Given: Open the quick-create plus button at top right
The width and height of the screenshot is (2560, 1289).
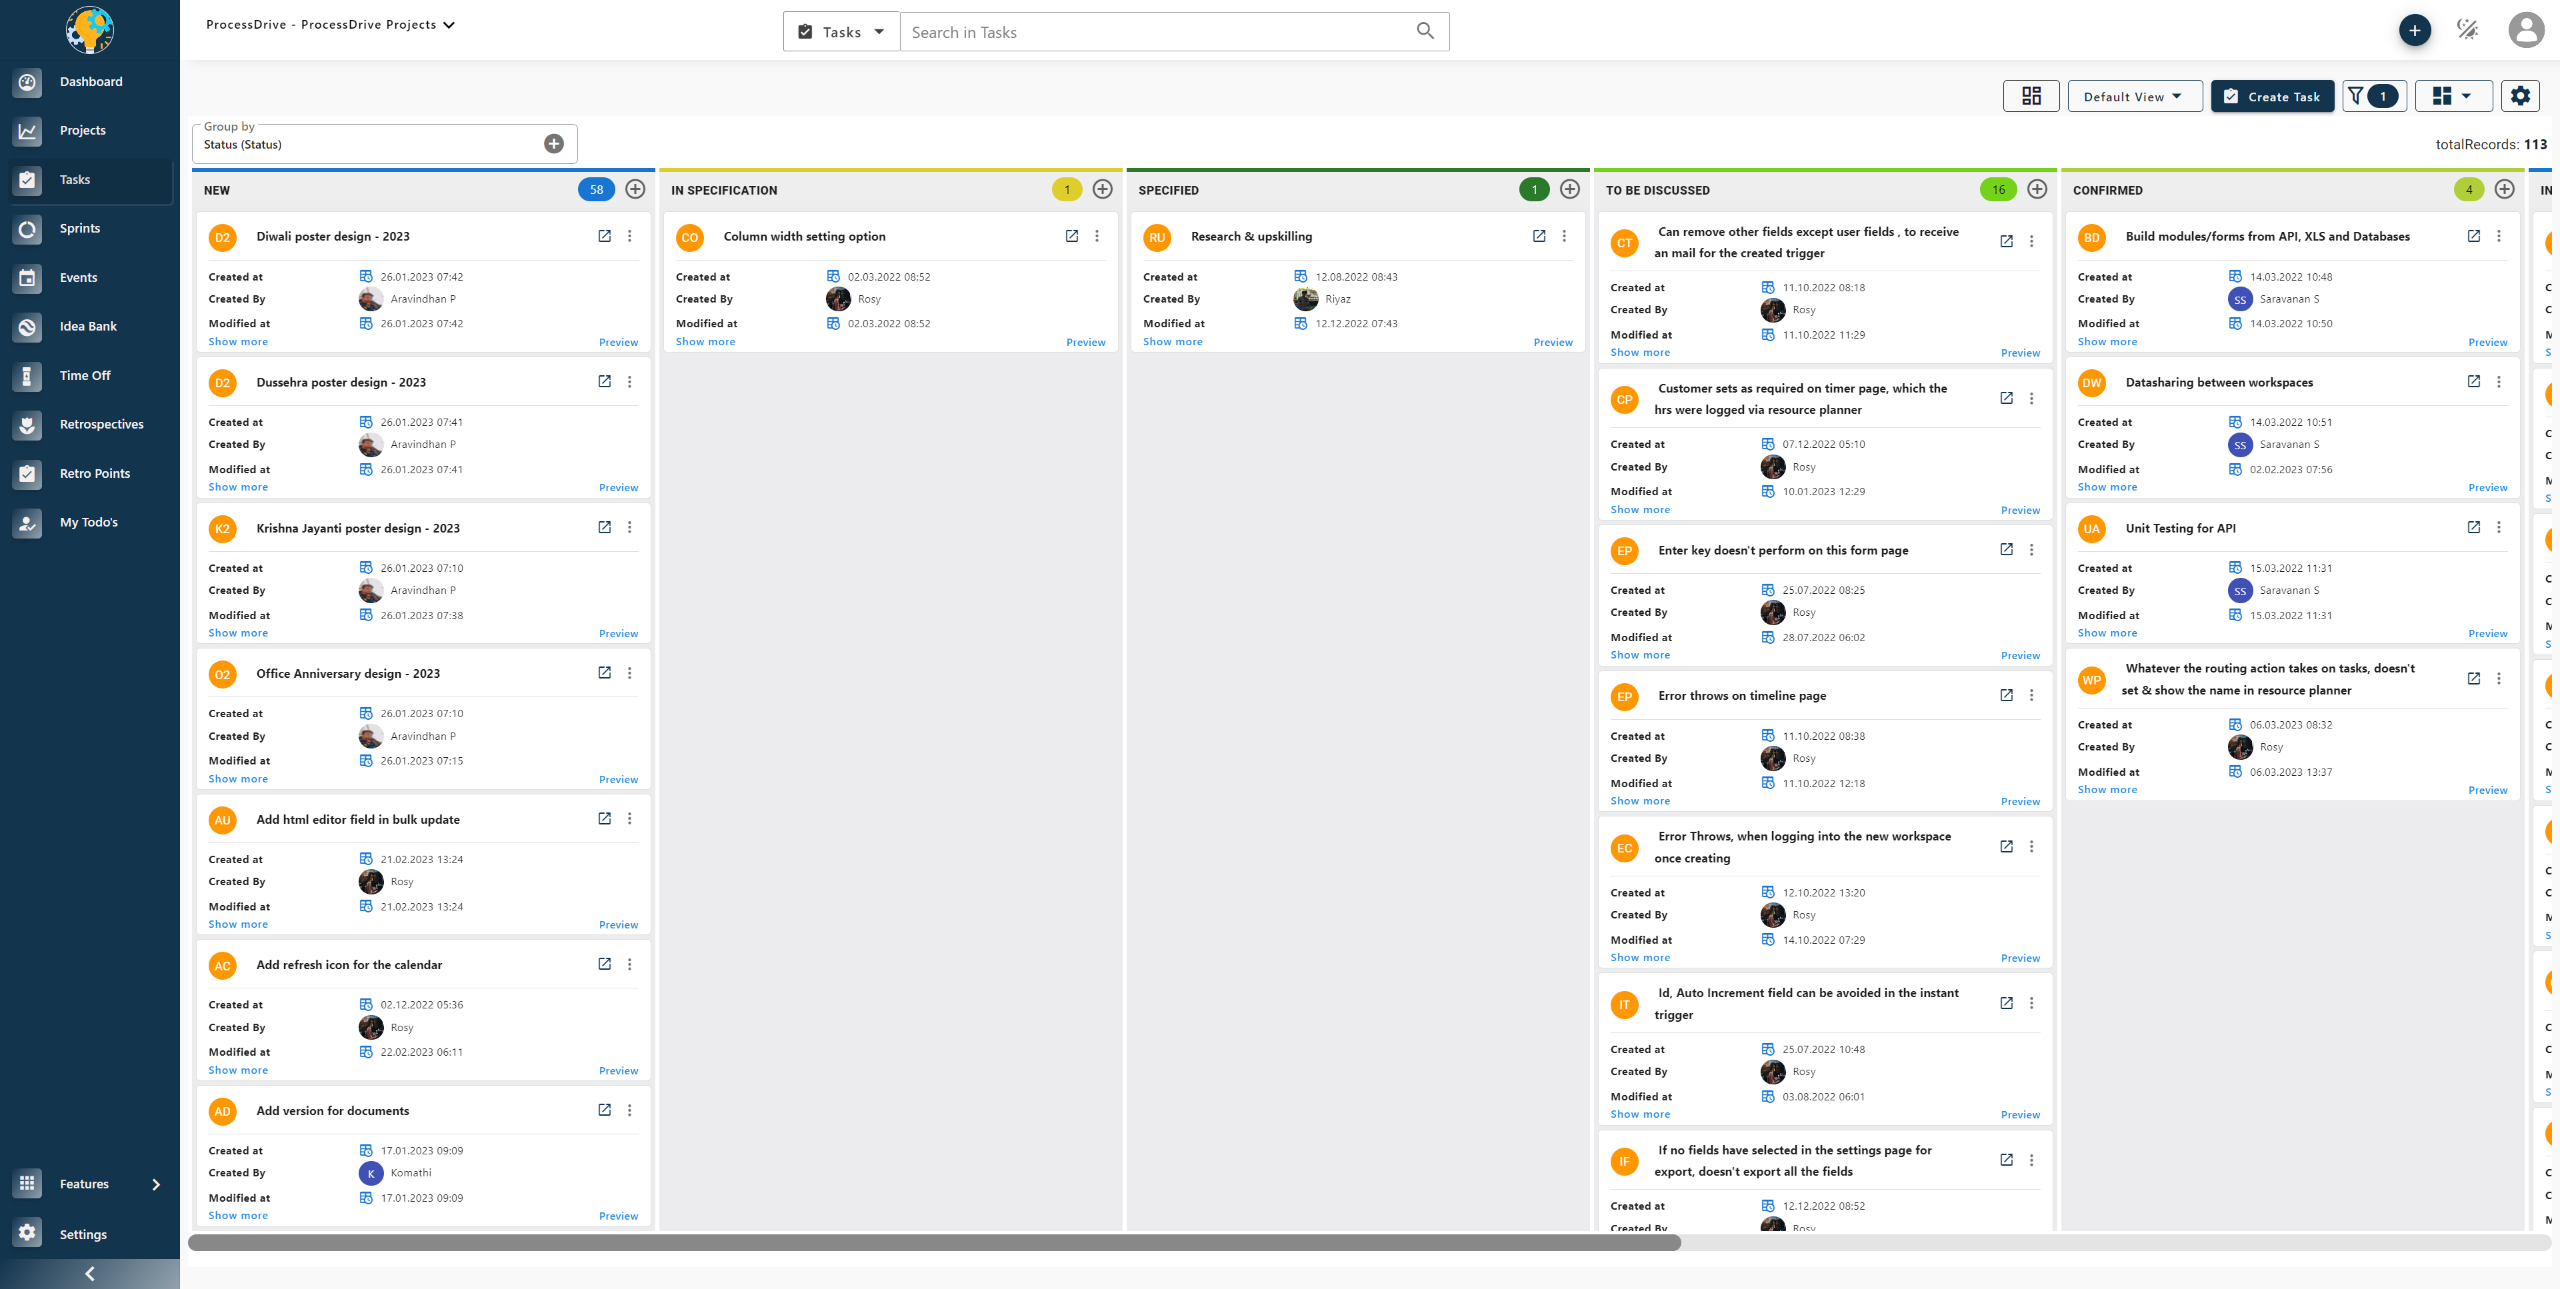Looking at the screenshot, I should (2415, 30).
